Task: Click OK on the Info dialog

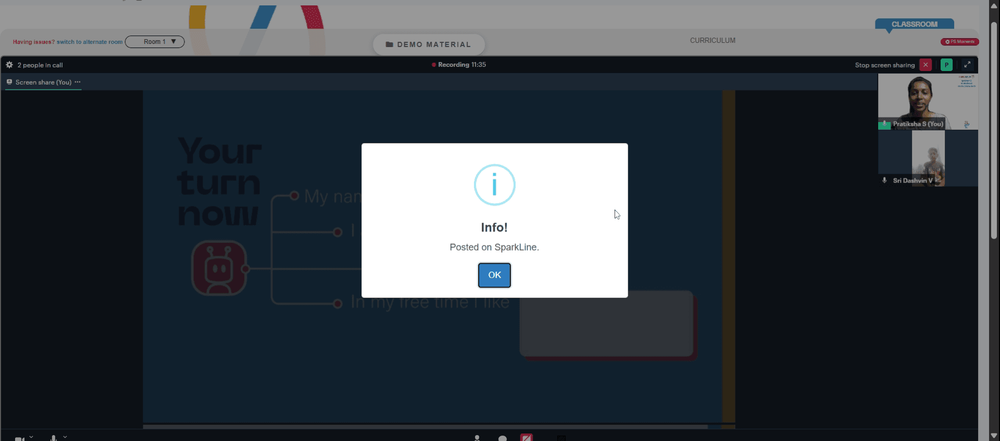Action: click(494, 275)
